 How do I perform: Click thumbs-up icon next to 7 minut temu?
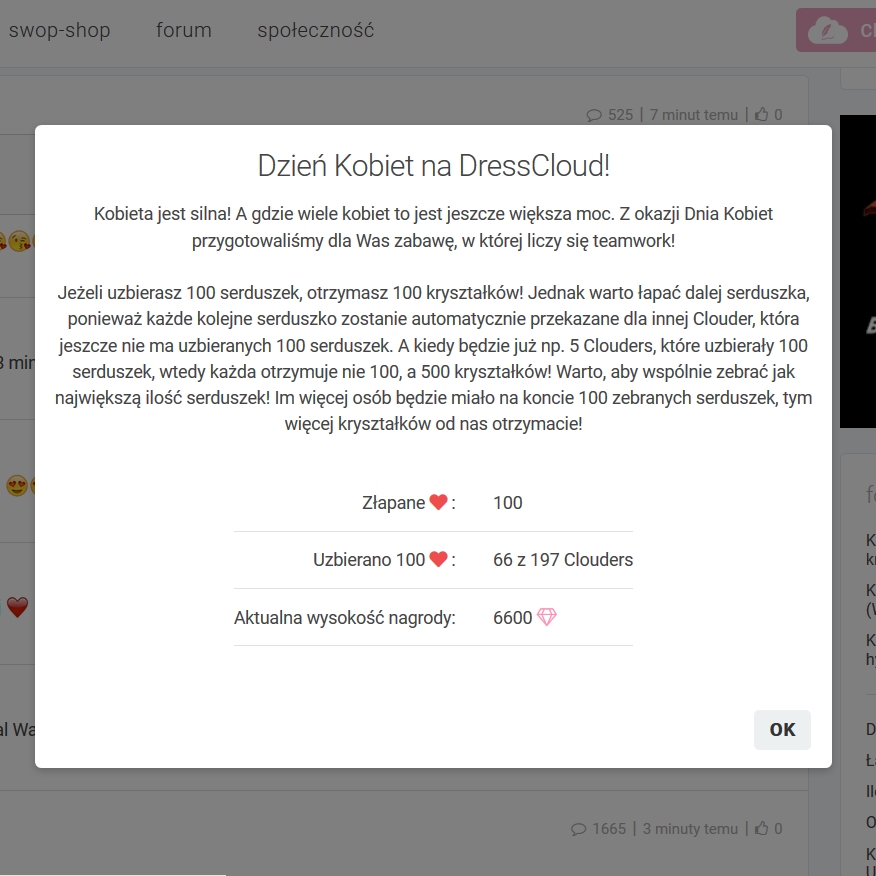tap(762, 115)
